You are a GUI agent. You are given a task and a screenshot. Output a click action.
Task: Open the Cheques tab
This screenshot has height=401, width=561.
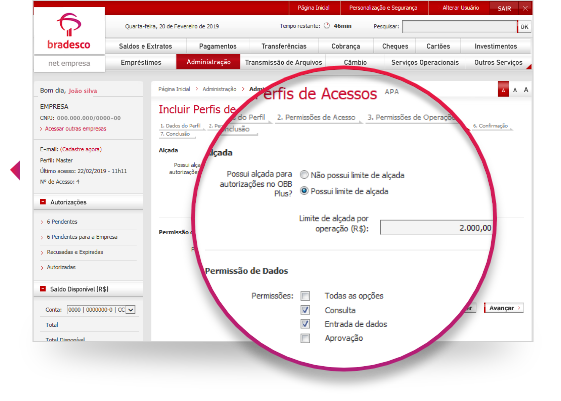click(x=395, y=46)
